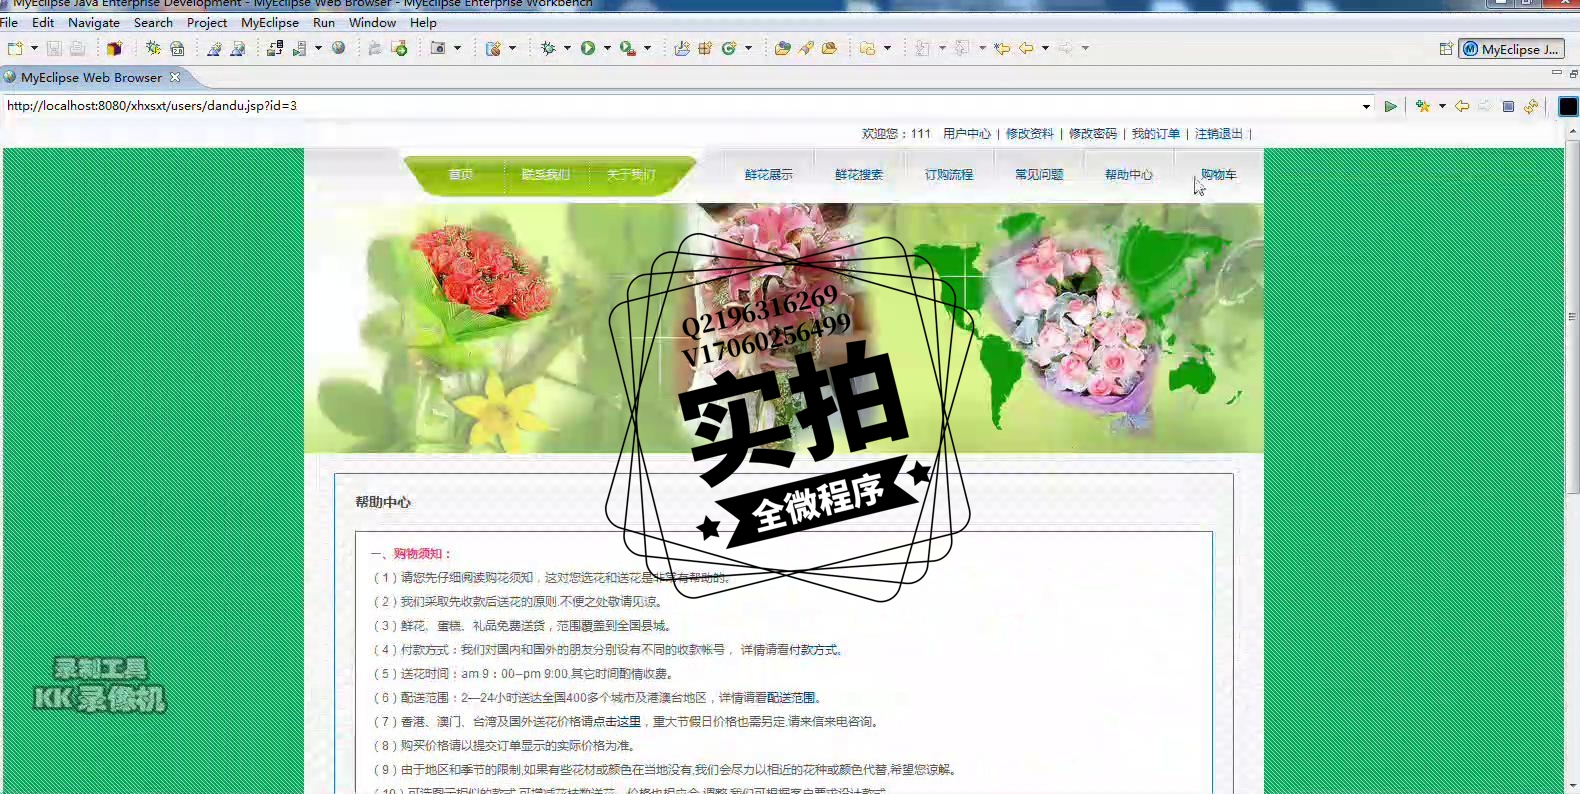
Task: Click the new Java class green C icon
Action: (x=729, y=48)
